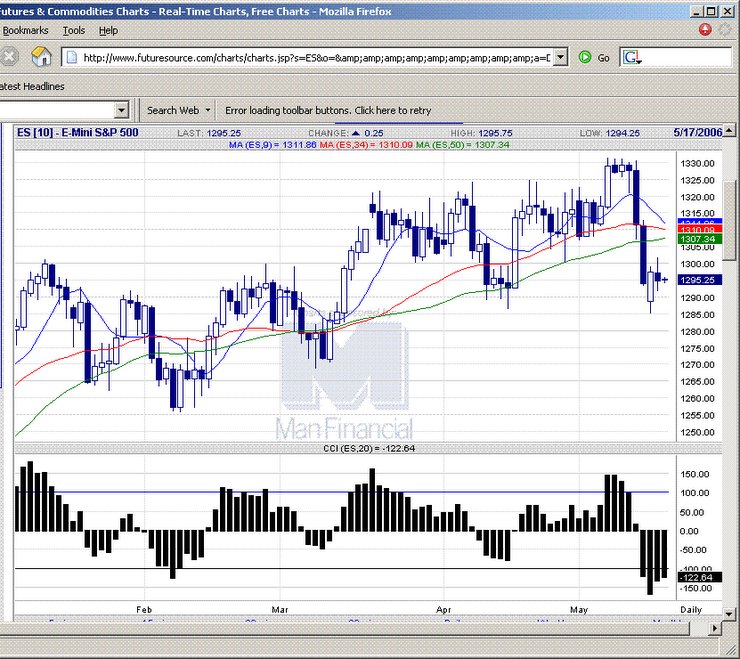Click the Go button label
Viewport: 740px width, 659px height.
point(604,58)
